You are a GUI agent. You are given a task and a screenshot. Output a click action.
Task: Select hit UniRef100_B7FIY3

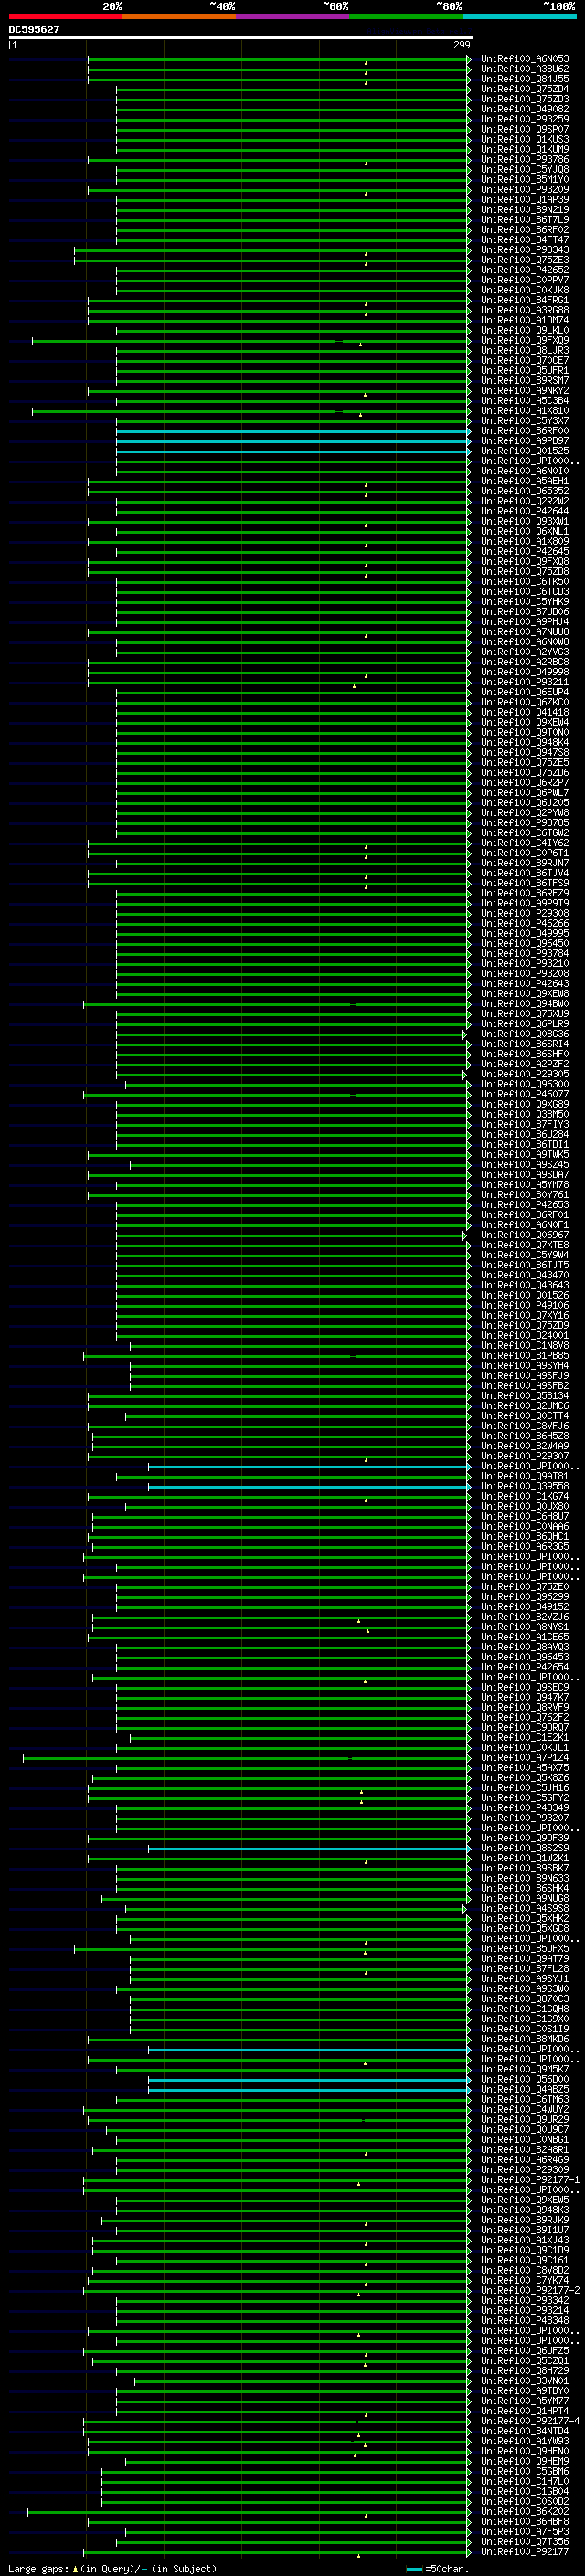tap(525, 1124)
